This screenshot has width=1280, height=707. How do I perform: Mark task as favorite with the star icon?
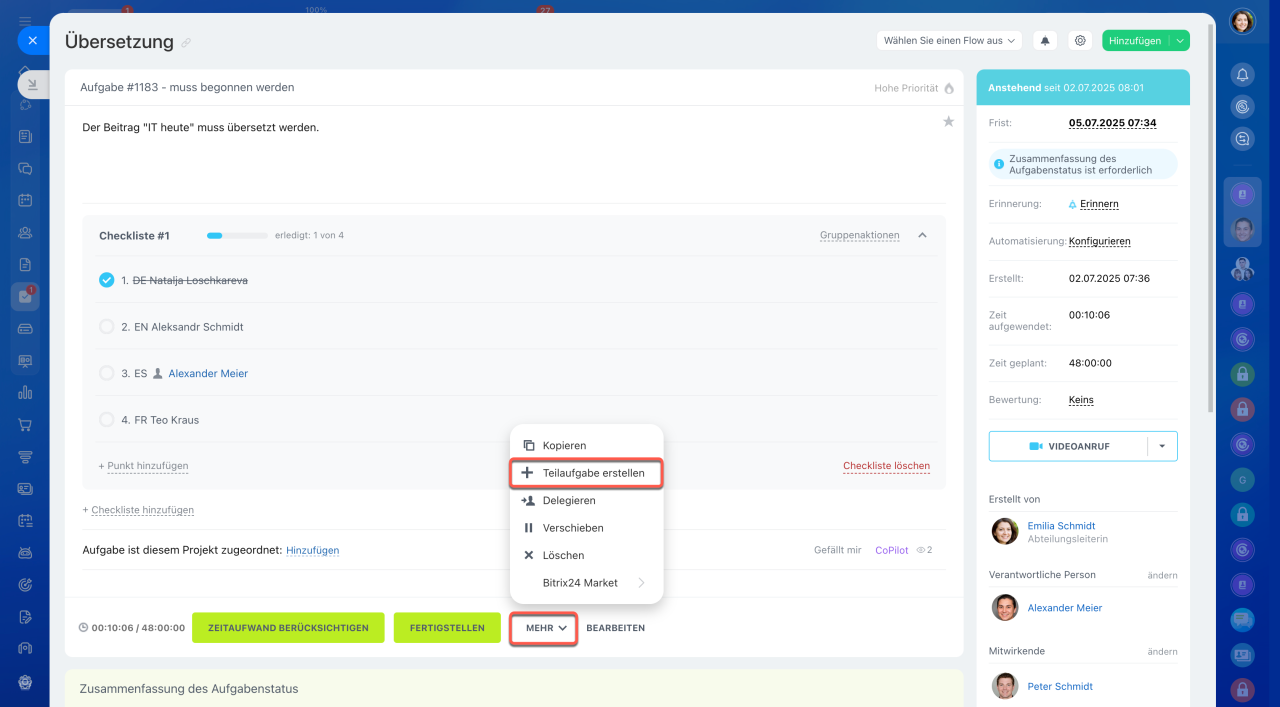[948, 121]
